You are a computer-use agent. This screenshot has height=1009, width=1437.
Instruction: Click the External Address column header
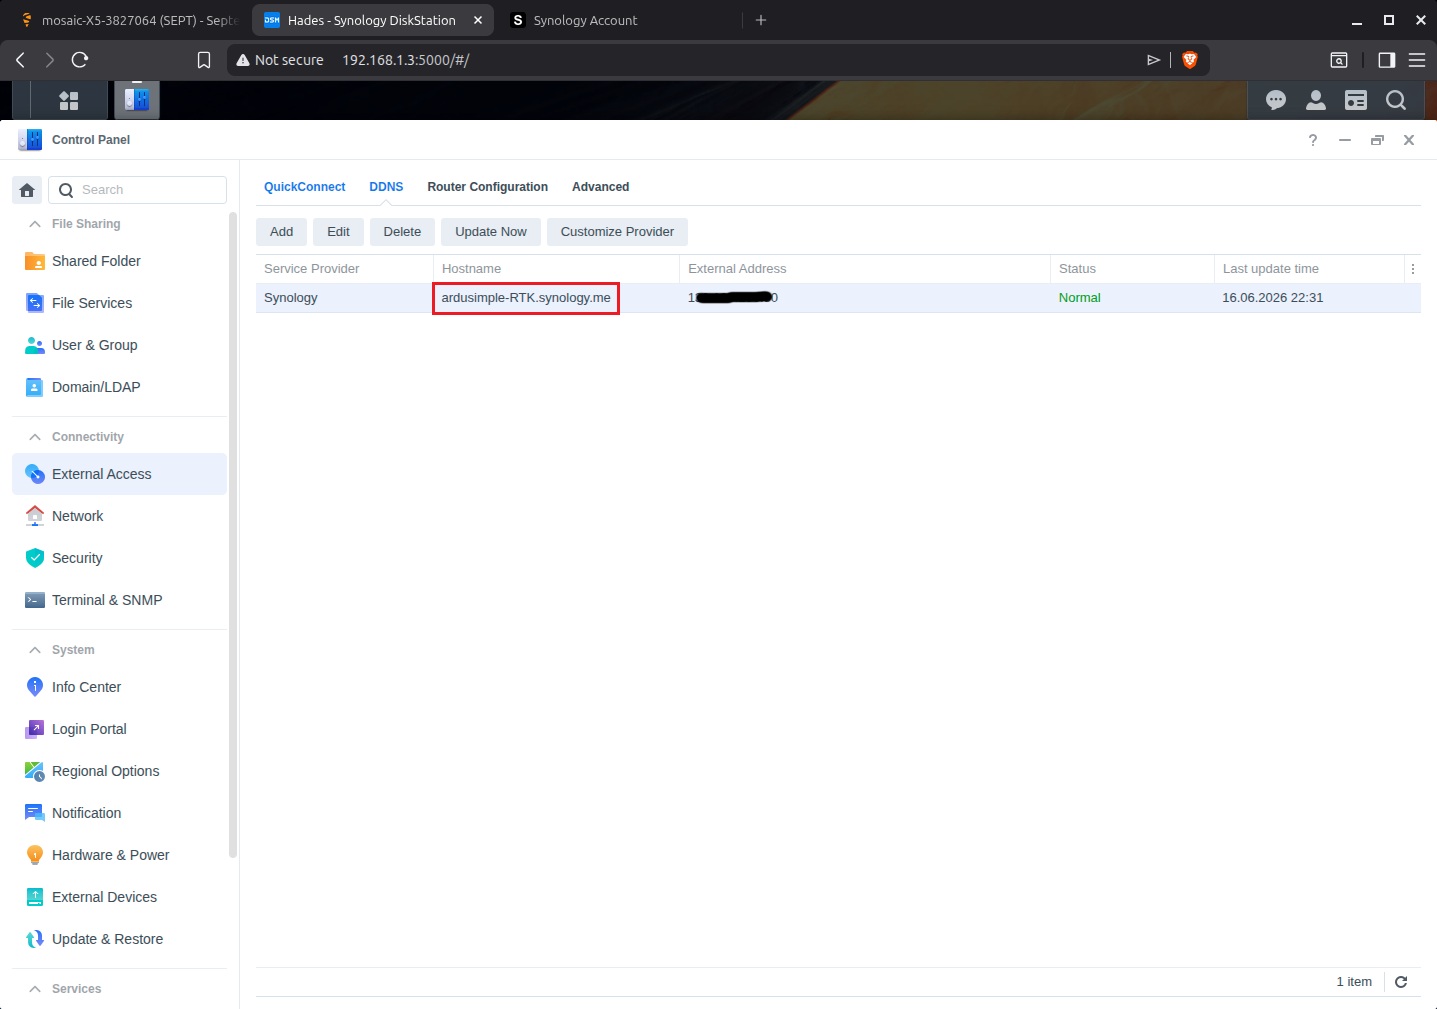point(865,269)
